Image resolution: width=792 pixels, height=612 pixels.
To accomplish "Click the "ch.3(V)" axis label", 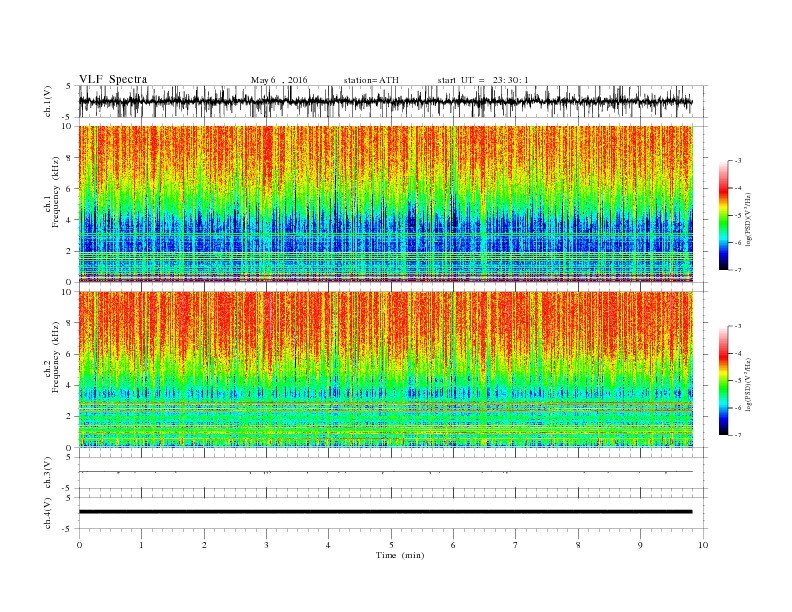I will point(48,473).
